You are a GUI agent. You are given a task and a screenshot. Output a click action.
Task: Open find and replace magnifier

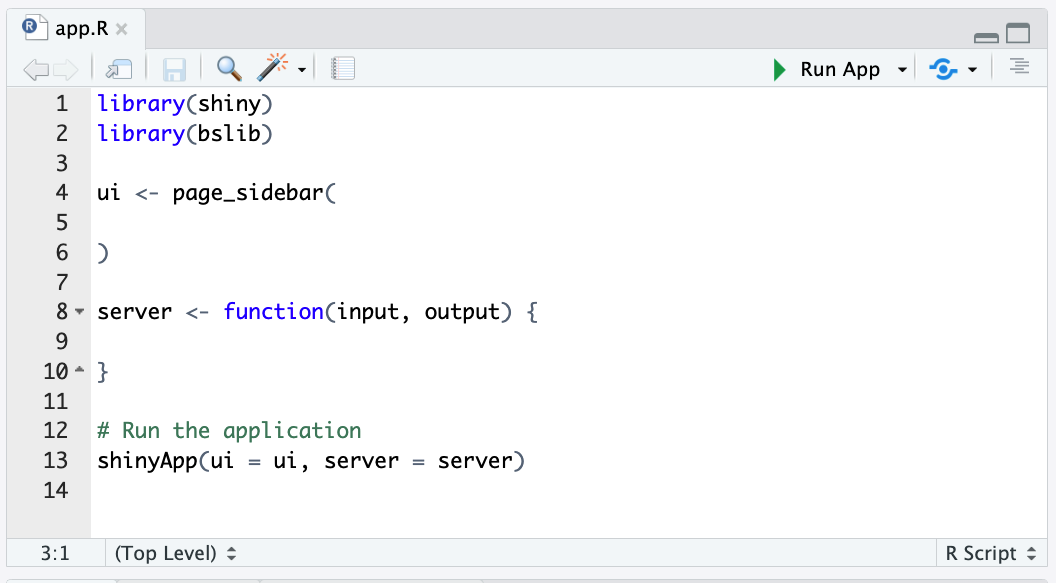pos(229,68)
